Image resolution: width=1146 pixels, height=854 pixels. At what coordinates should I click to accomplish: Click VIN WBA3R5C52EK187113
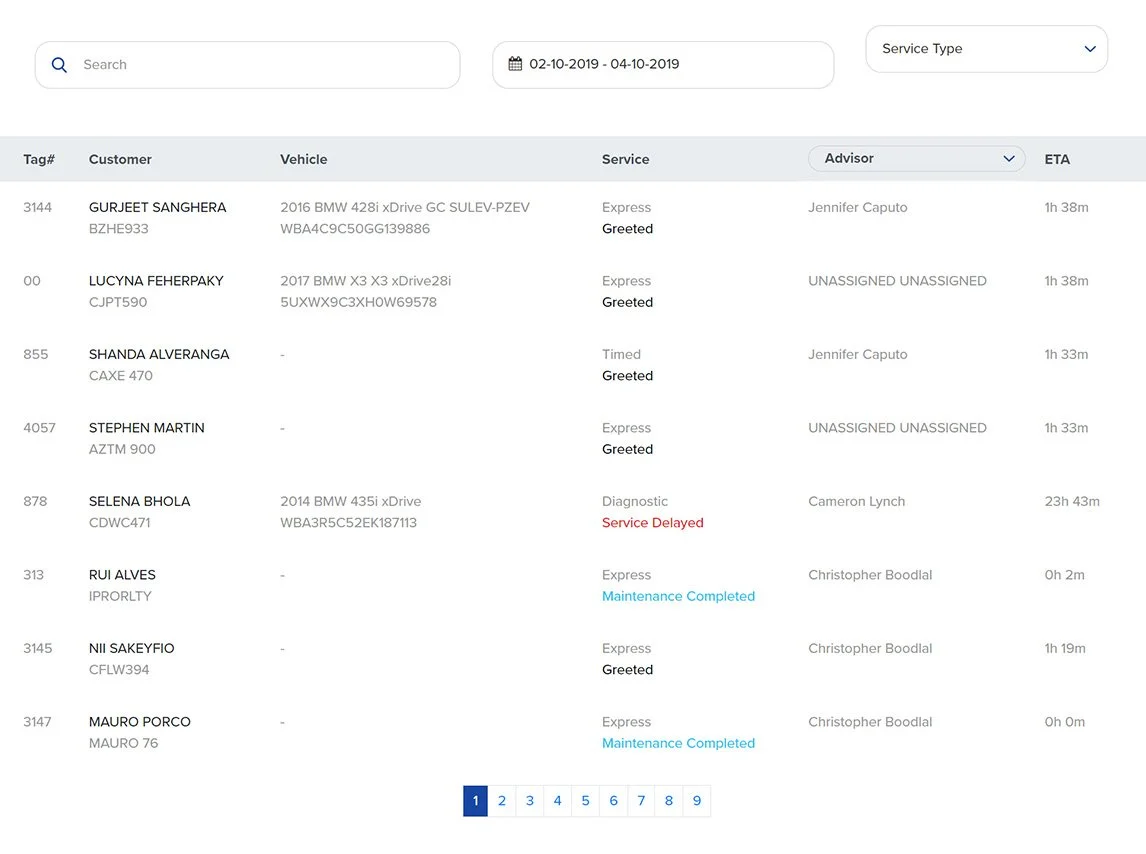(349, 523)
